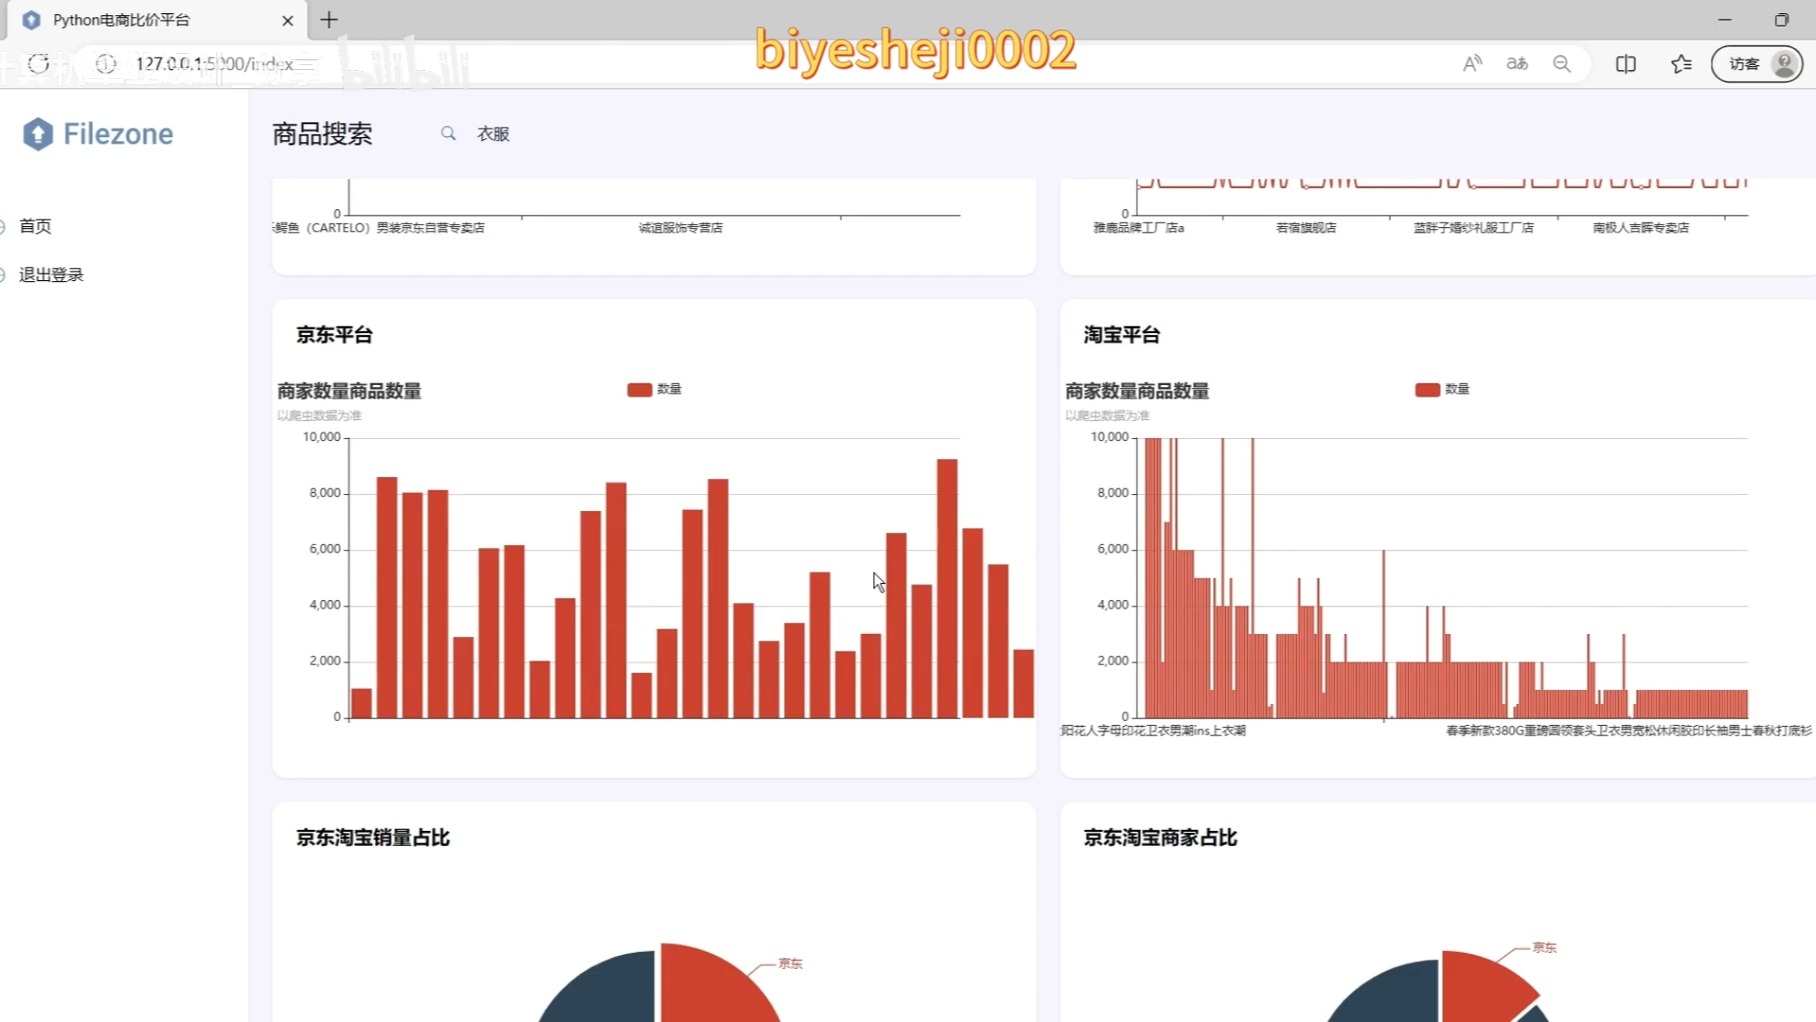Click the search magnifier icon beside 衣服
This screenshot has width=1816, height=1022.
coord(447,133)
